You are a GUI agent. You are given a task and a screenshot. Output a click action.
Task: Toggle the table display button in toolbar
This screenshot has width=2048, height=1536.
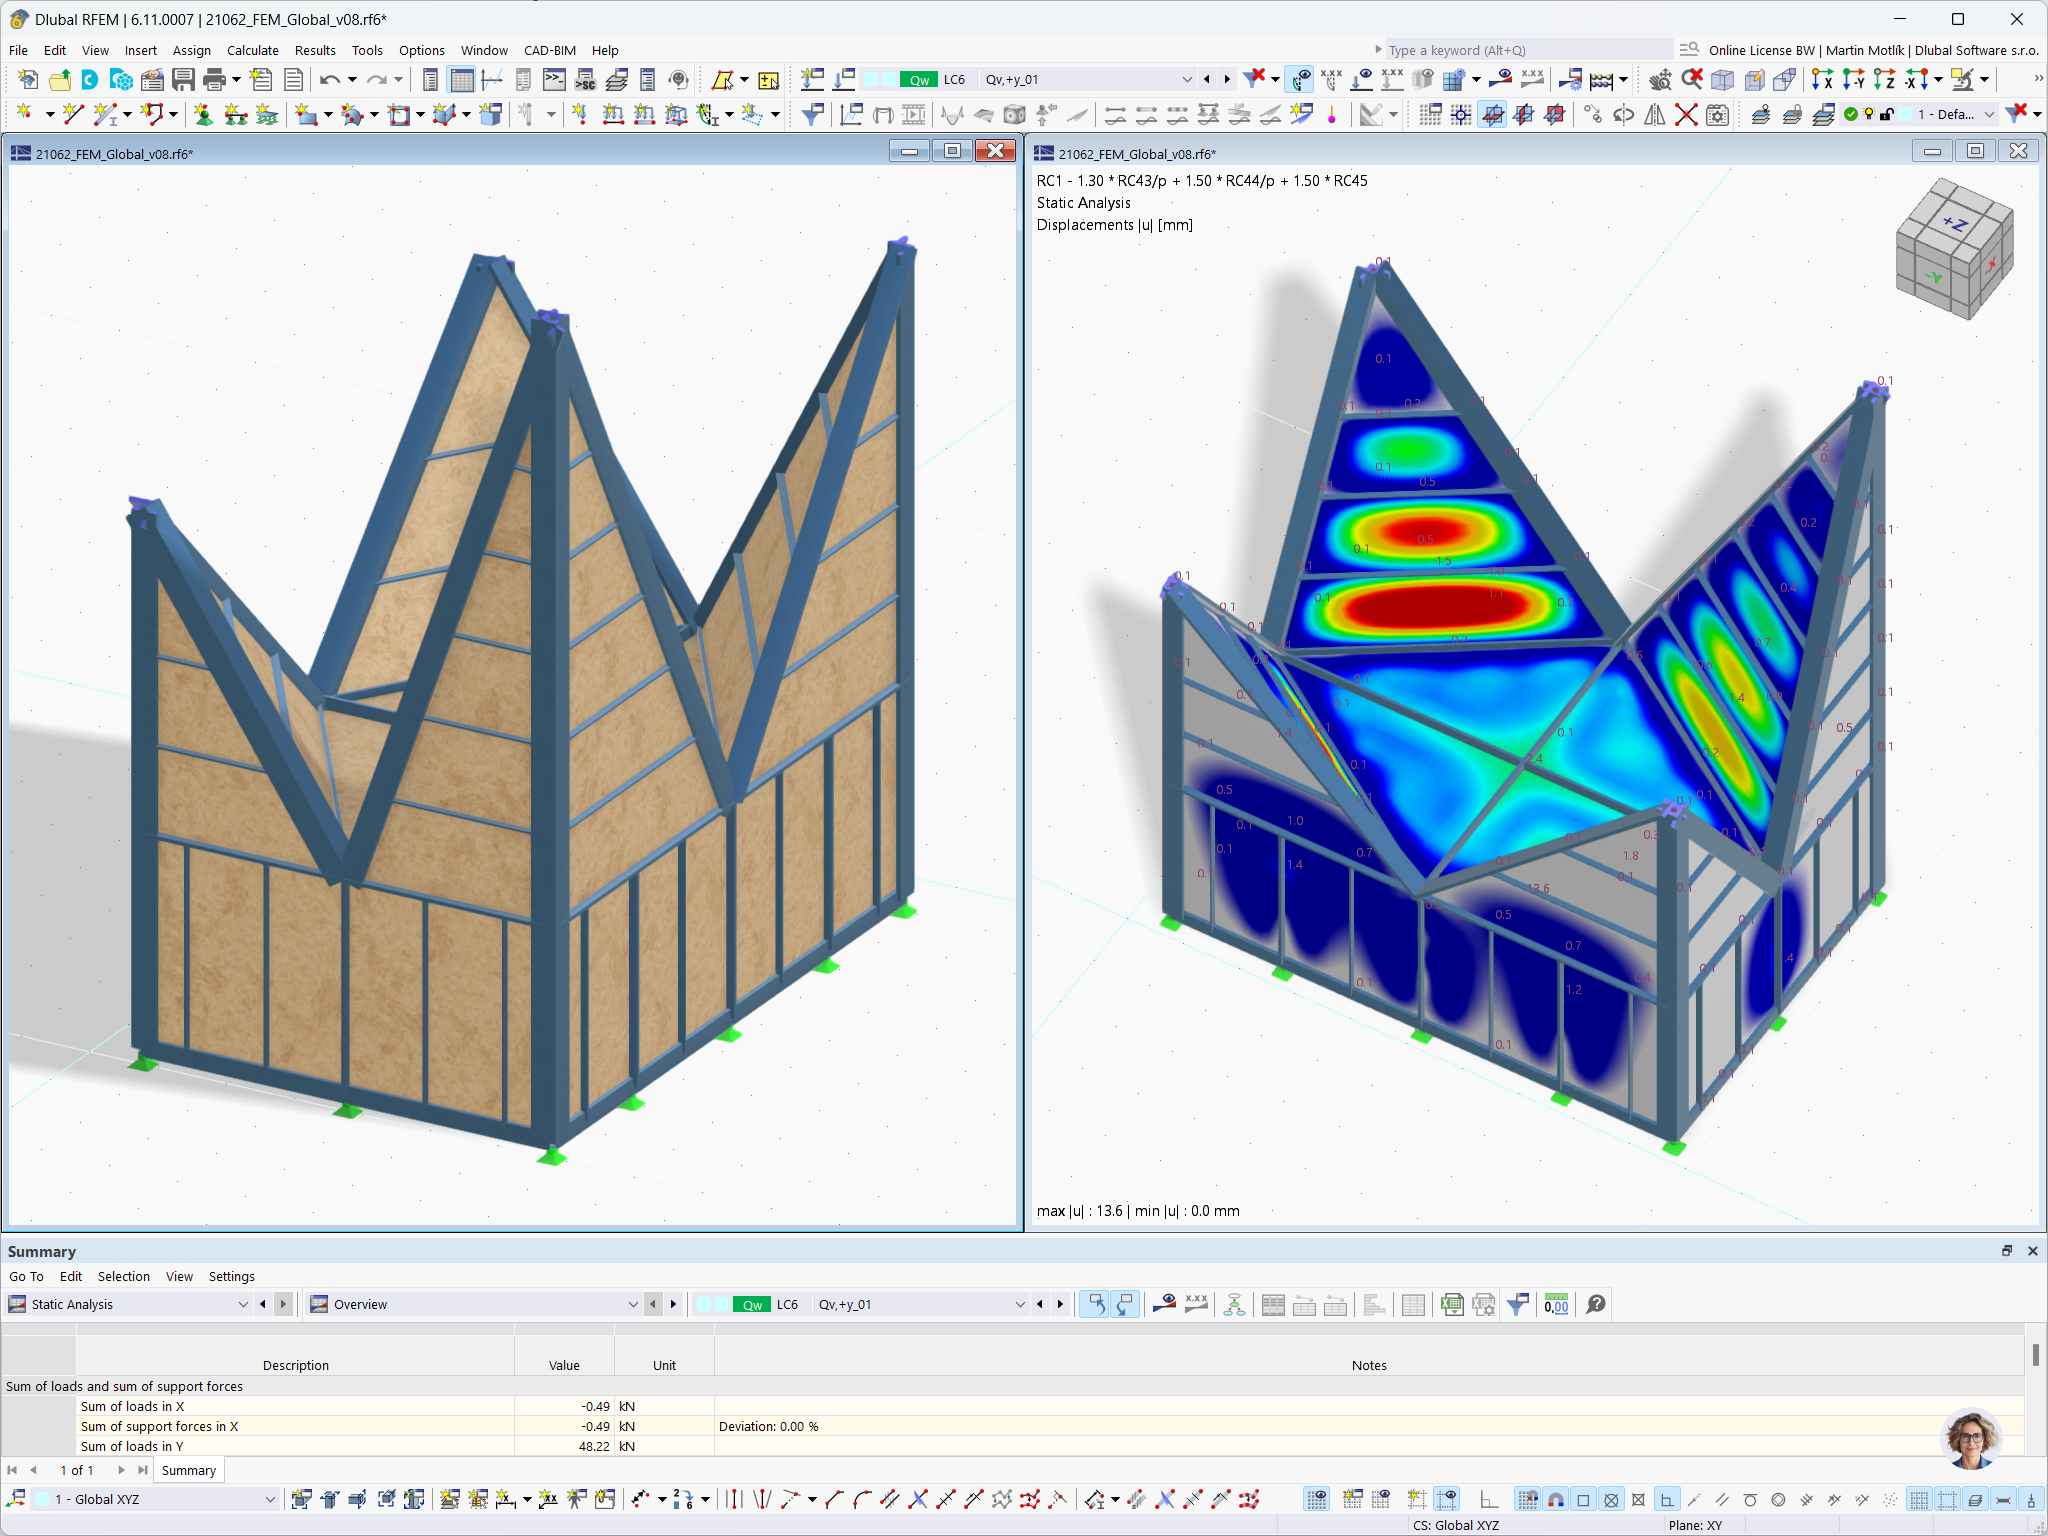coord(461,80)
